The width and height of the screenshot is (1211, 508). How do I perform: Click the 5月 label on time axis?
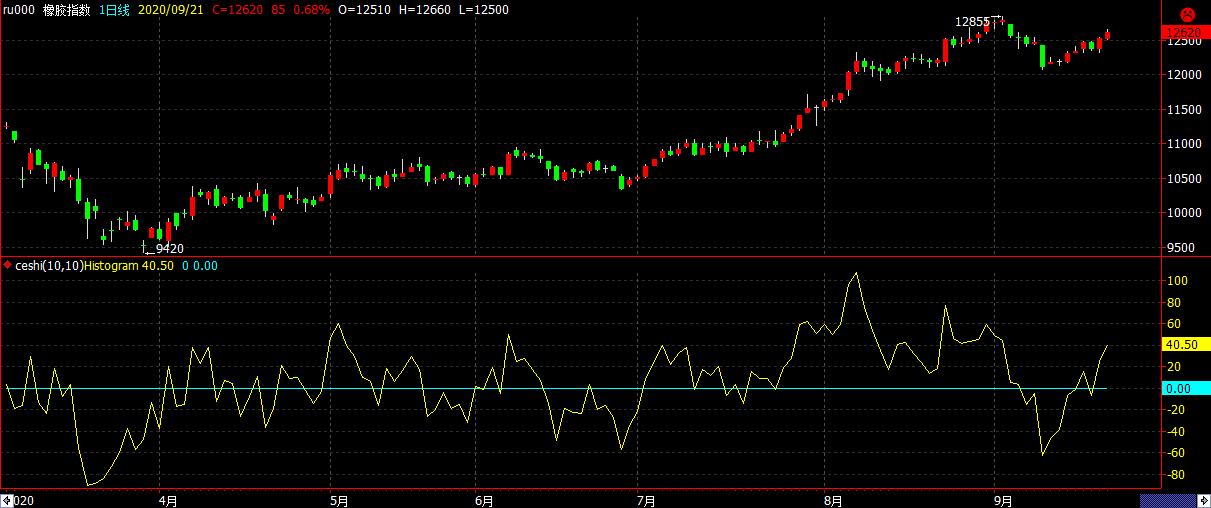click(338, 499)
